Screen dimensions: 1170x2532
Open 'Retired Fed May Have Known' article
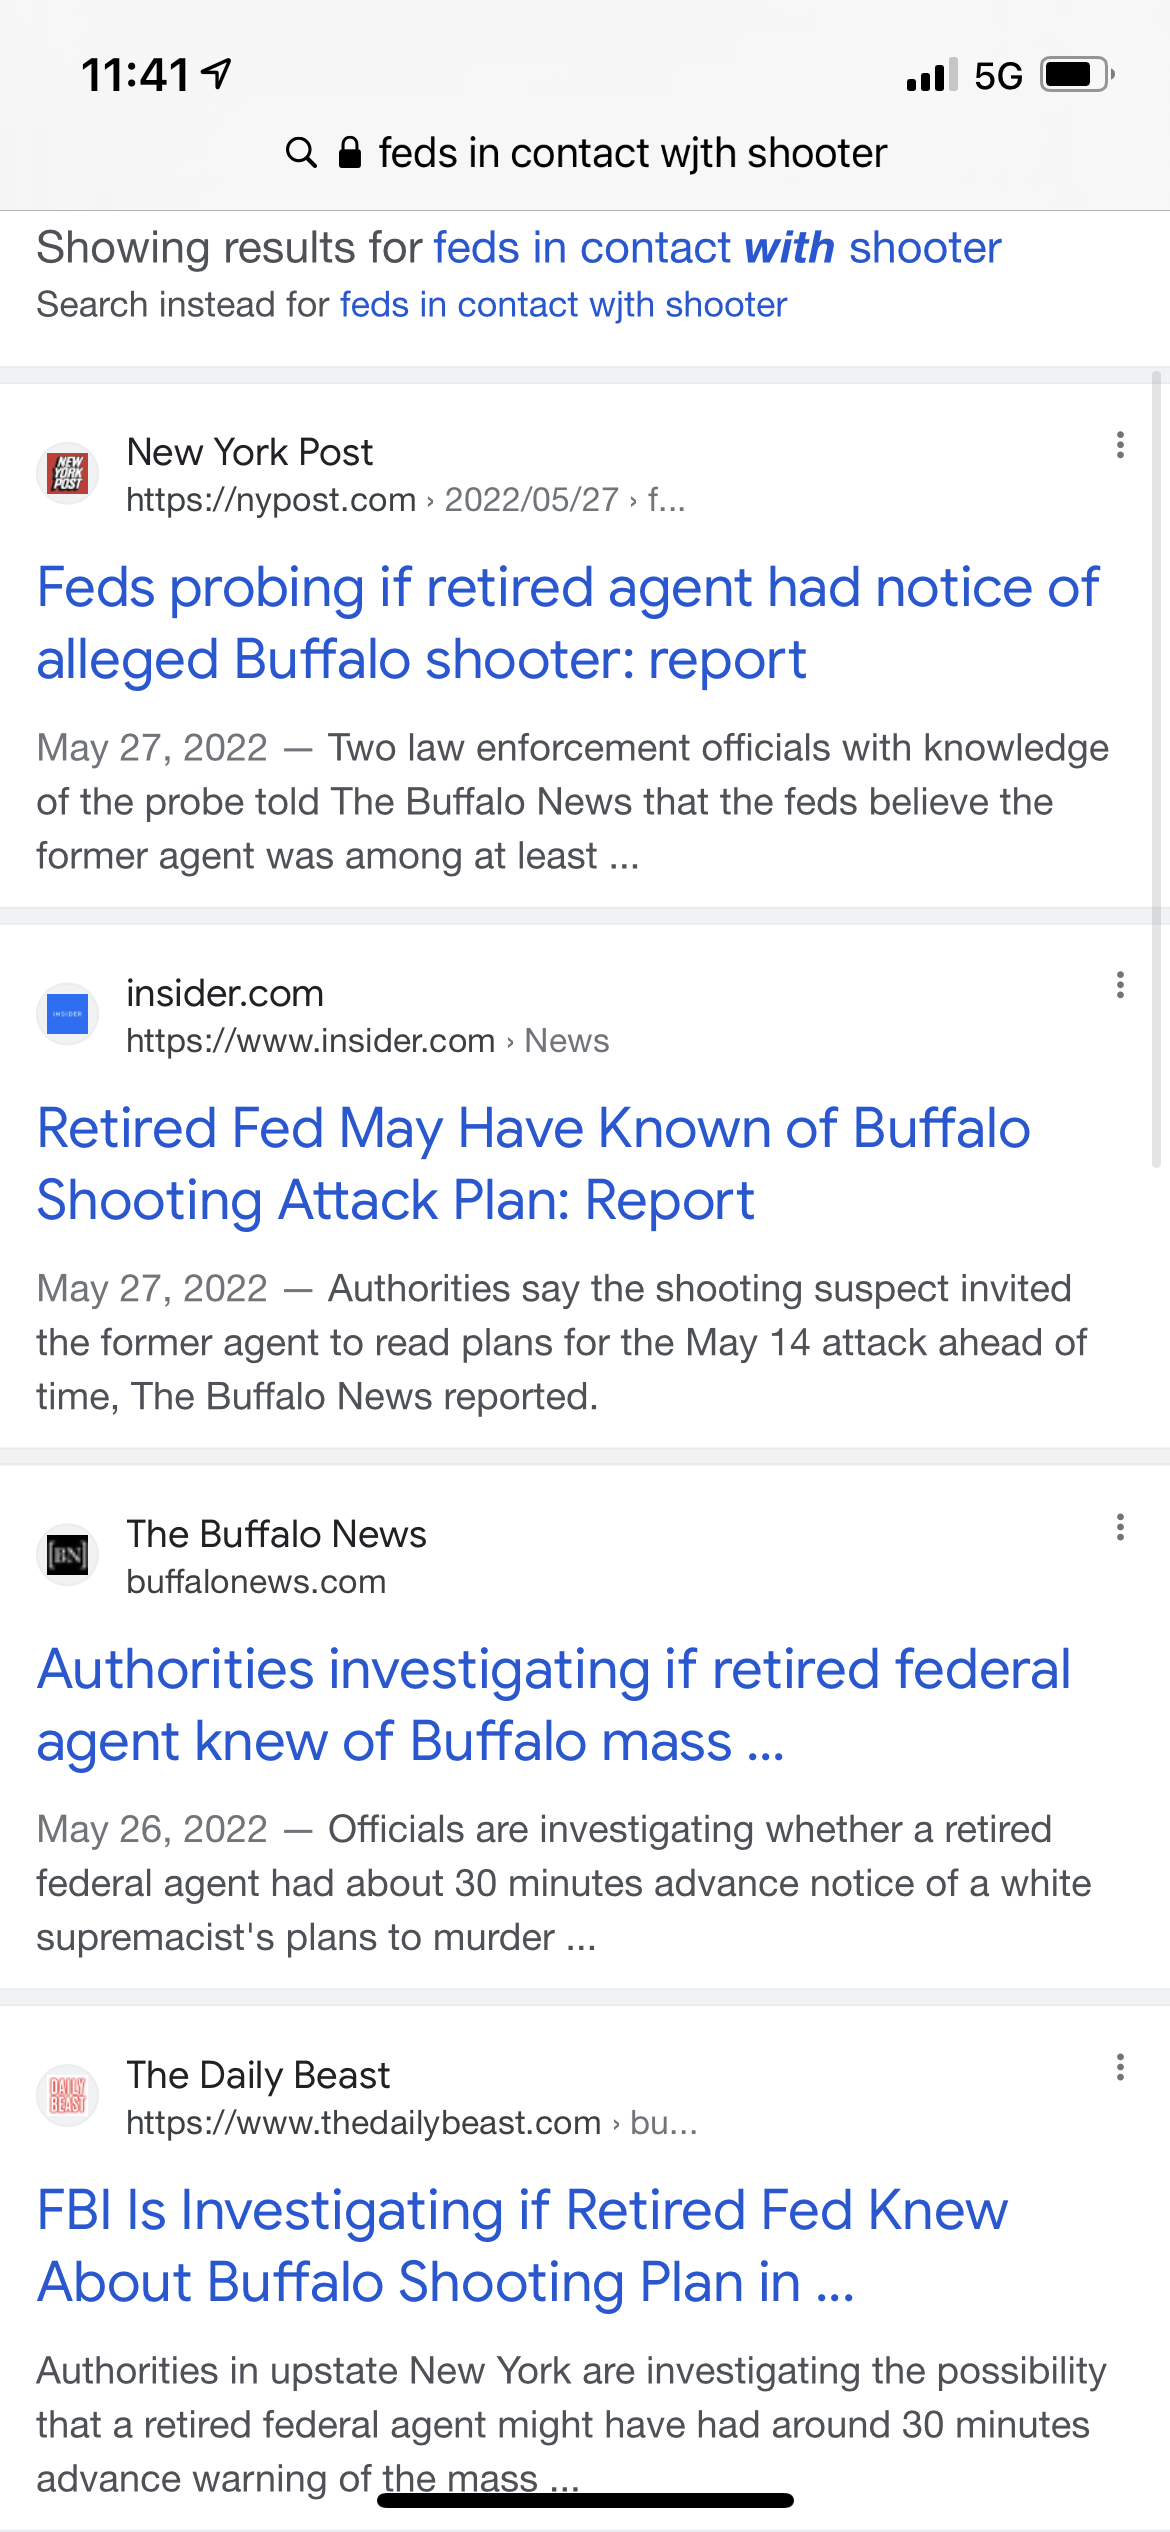coord(533,1164)
